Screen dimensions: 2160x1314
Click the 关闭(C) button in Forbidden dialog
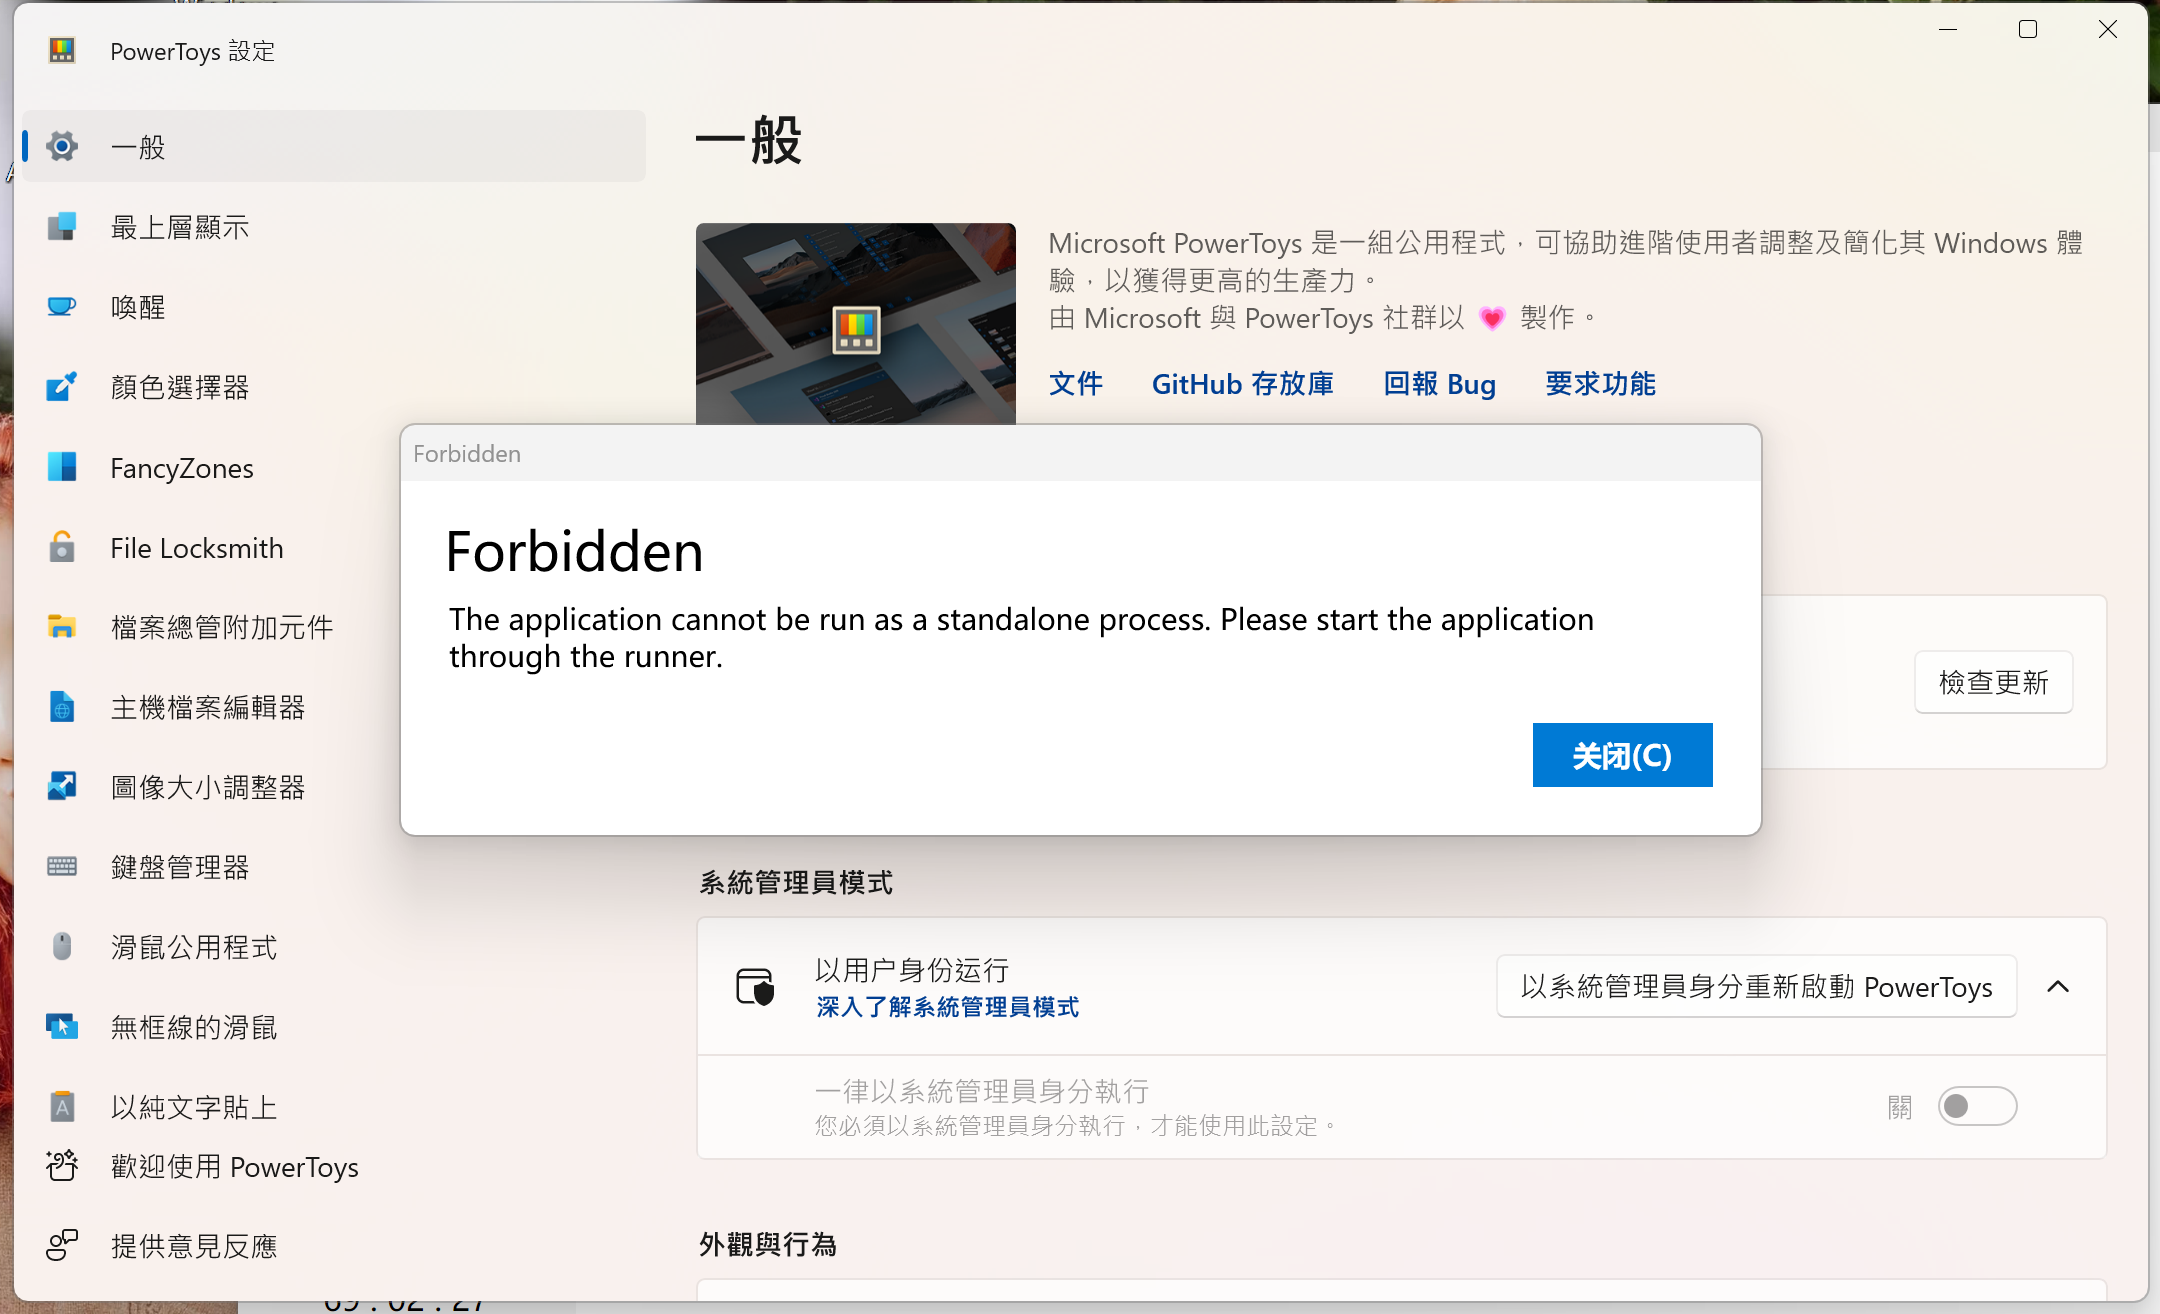pyautogui.click(x=1621, y=755)
